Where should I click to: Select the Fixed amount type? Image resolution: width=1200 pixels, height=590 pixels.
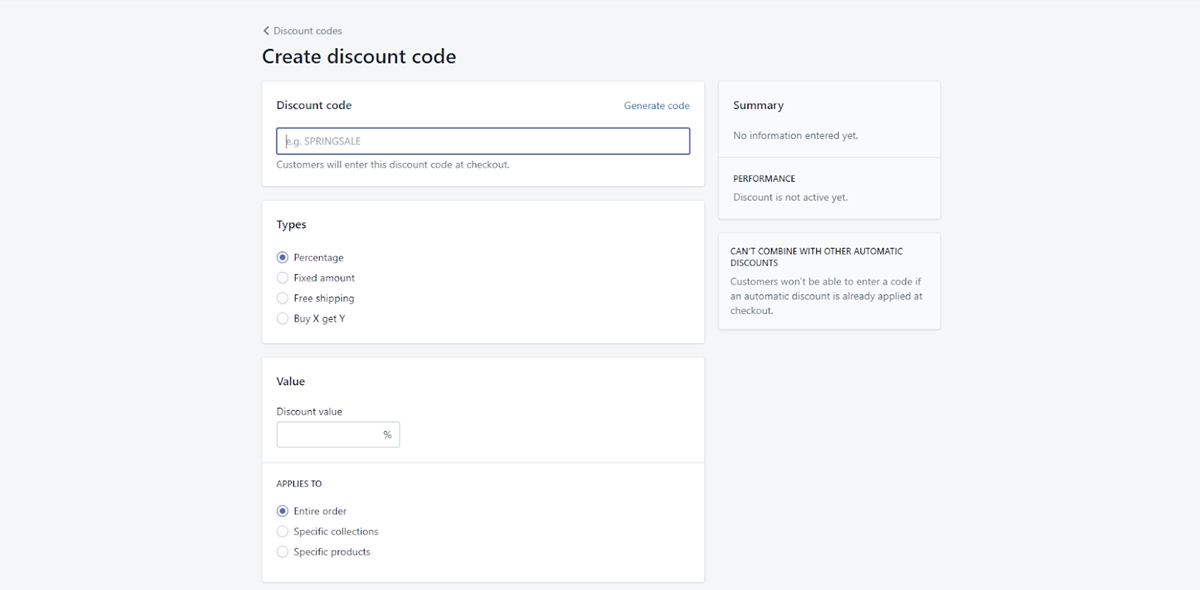[x=316, y=278]
